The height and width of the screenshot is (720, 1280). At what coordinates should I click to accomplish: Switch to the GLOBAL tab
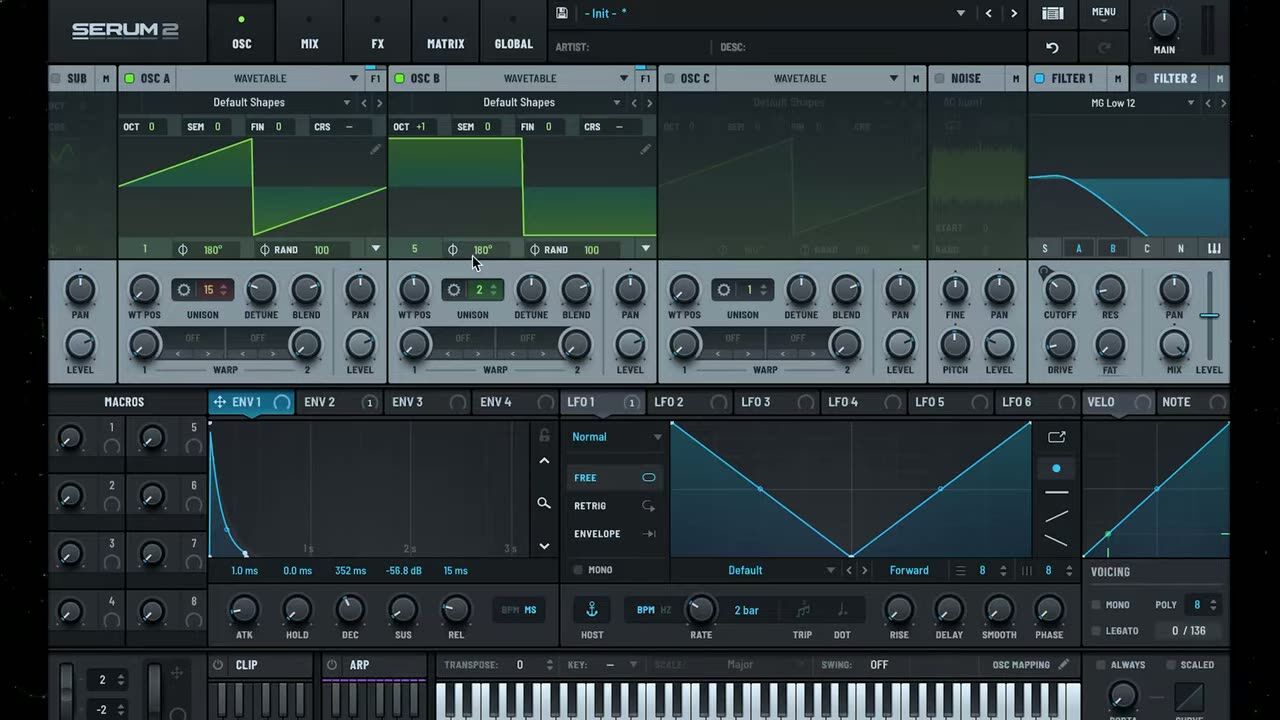514,32
